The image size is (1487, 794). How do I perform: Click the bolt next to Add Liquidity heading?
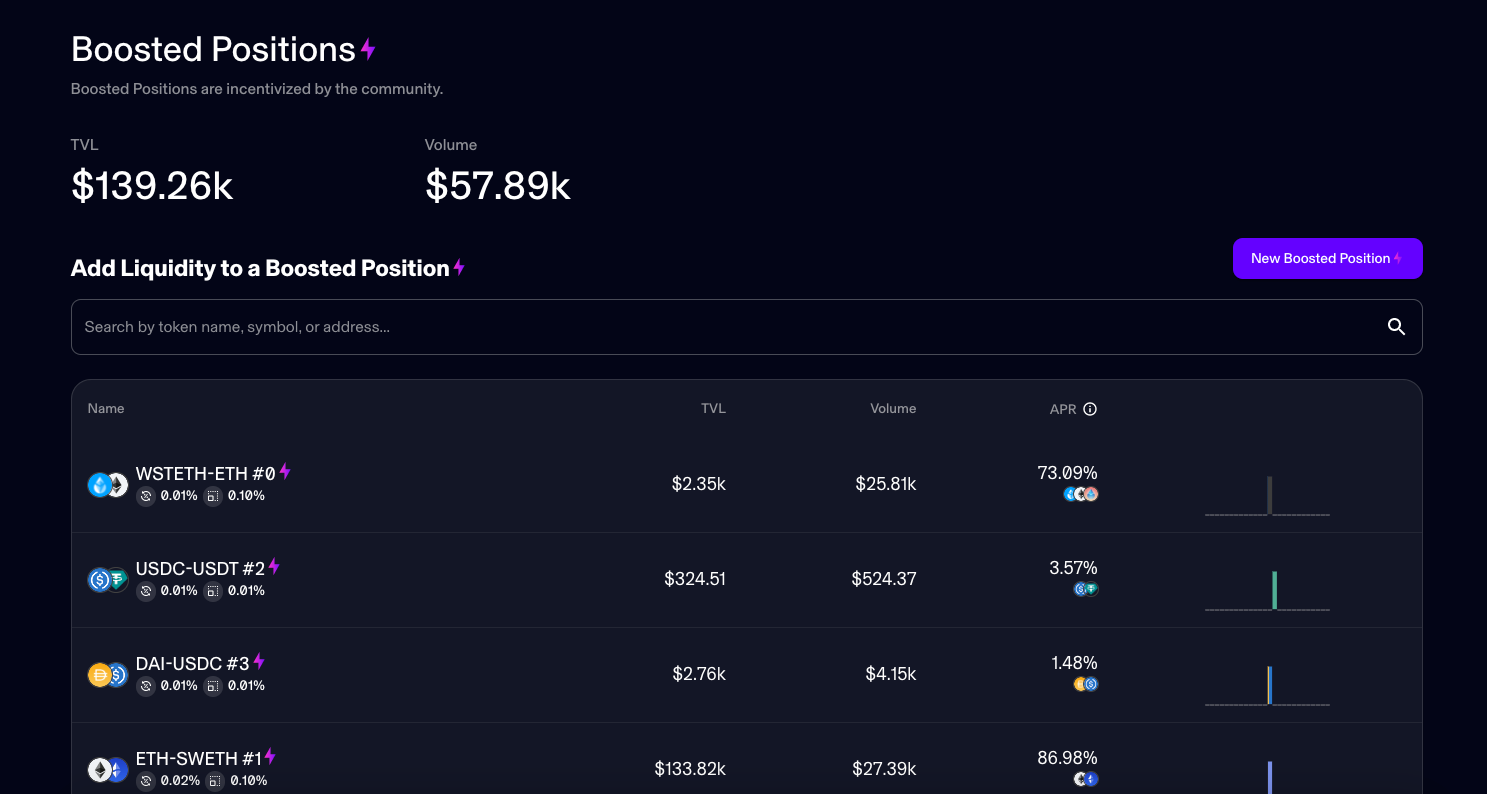pos(459,267)
